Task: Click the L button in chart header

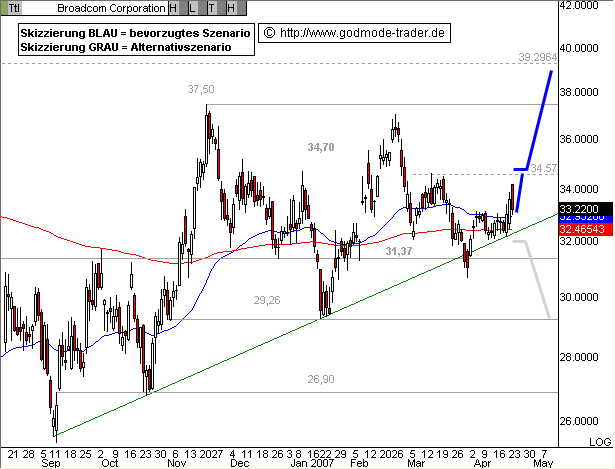Action: point(192,8)
